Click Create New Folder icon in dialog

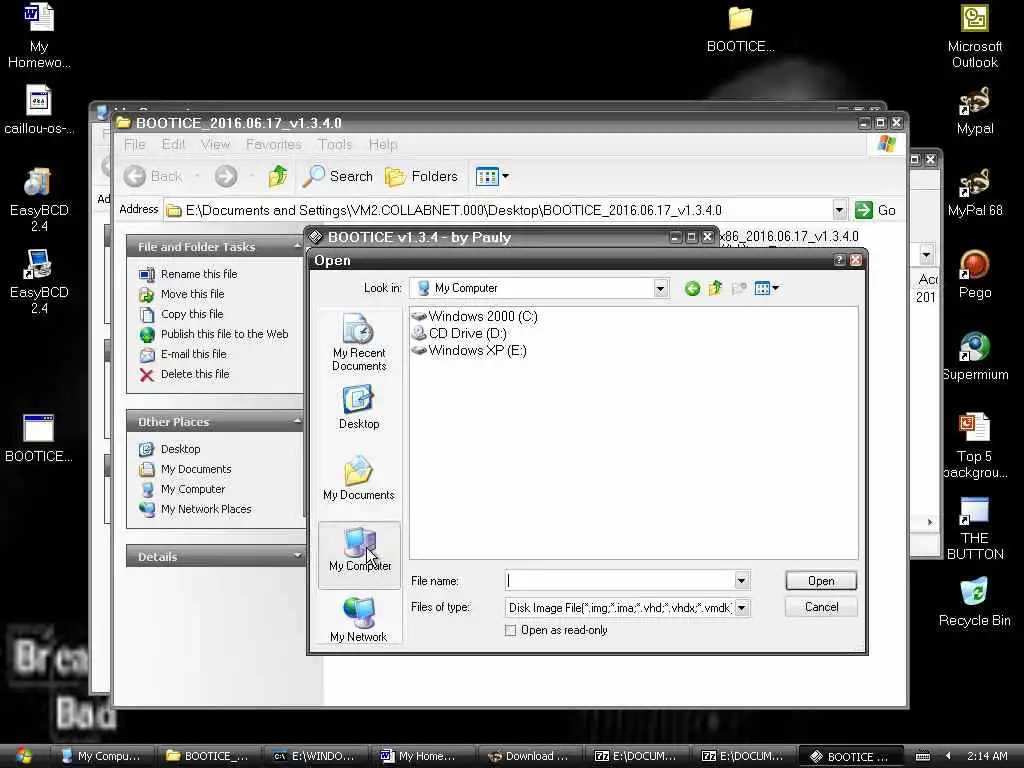[x=739, y=288]
